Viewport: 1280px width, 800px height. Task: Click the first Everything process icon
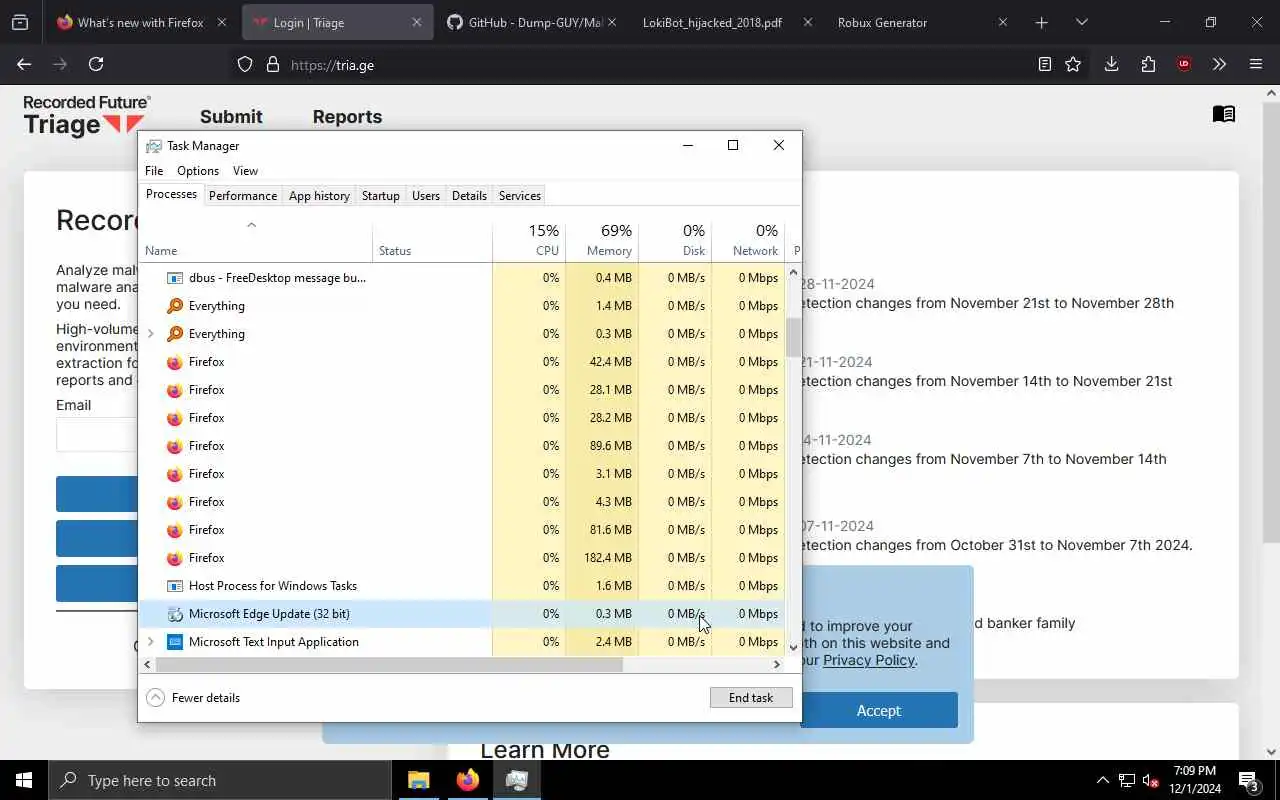175,306
